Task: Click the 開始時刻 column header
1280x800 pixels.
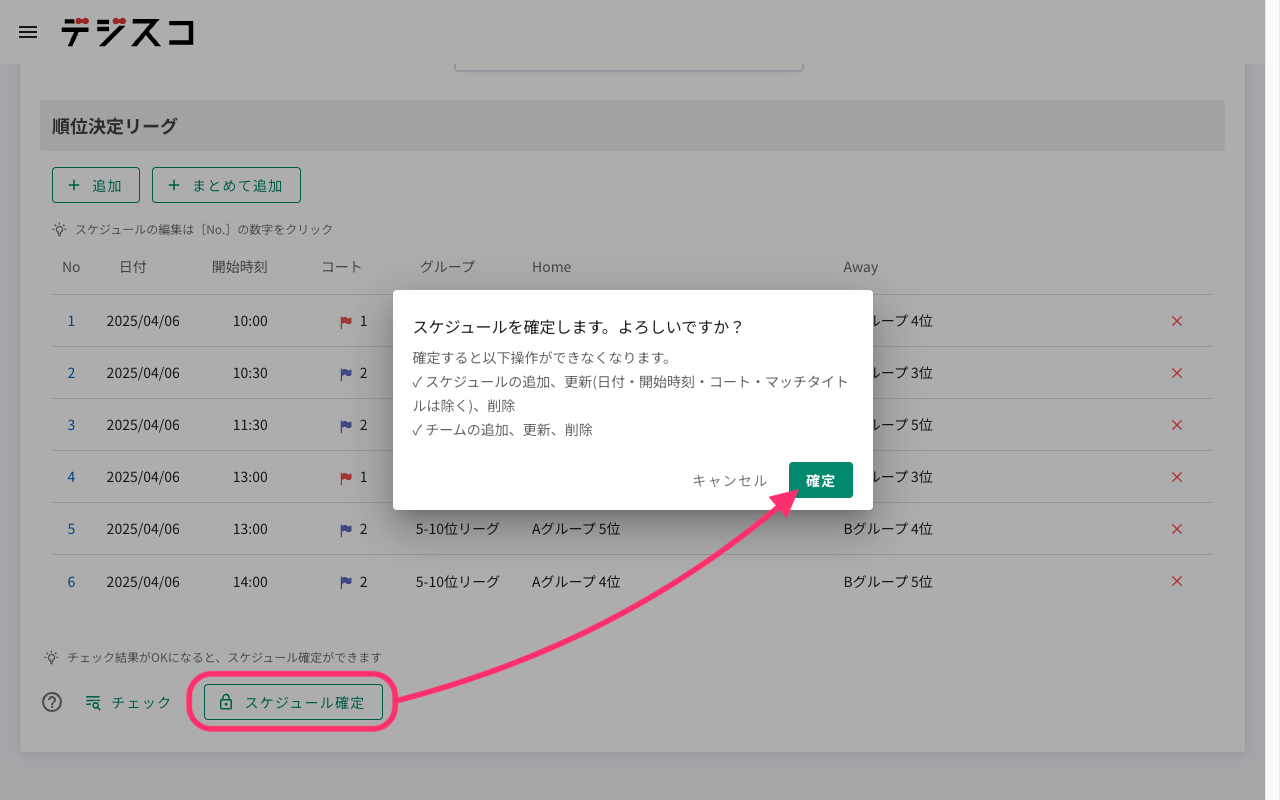Action: click(x=240, y=267)
